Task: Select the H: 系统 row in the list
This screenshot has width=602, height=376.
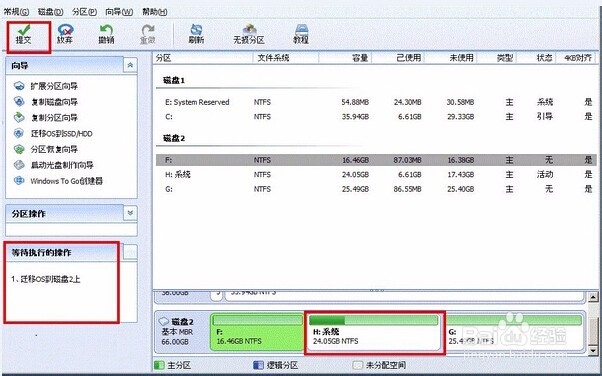Action: (x=376, y=174)
